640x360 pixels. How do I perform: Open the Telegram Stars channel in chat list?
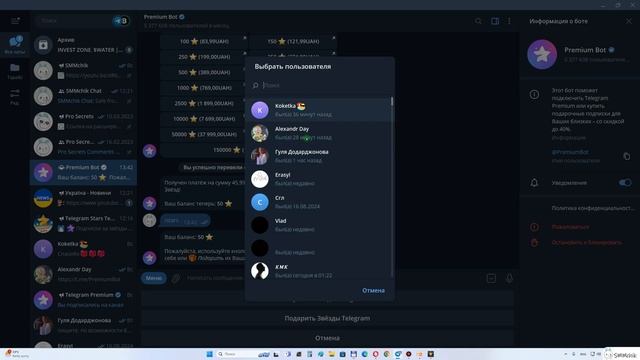(83, 223)
